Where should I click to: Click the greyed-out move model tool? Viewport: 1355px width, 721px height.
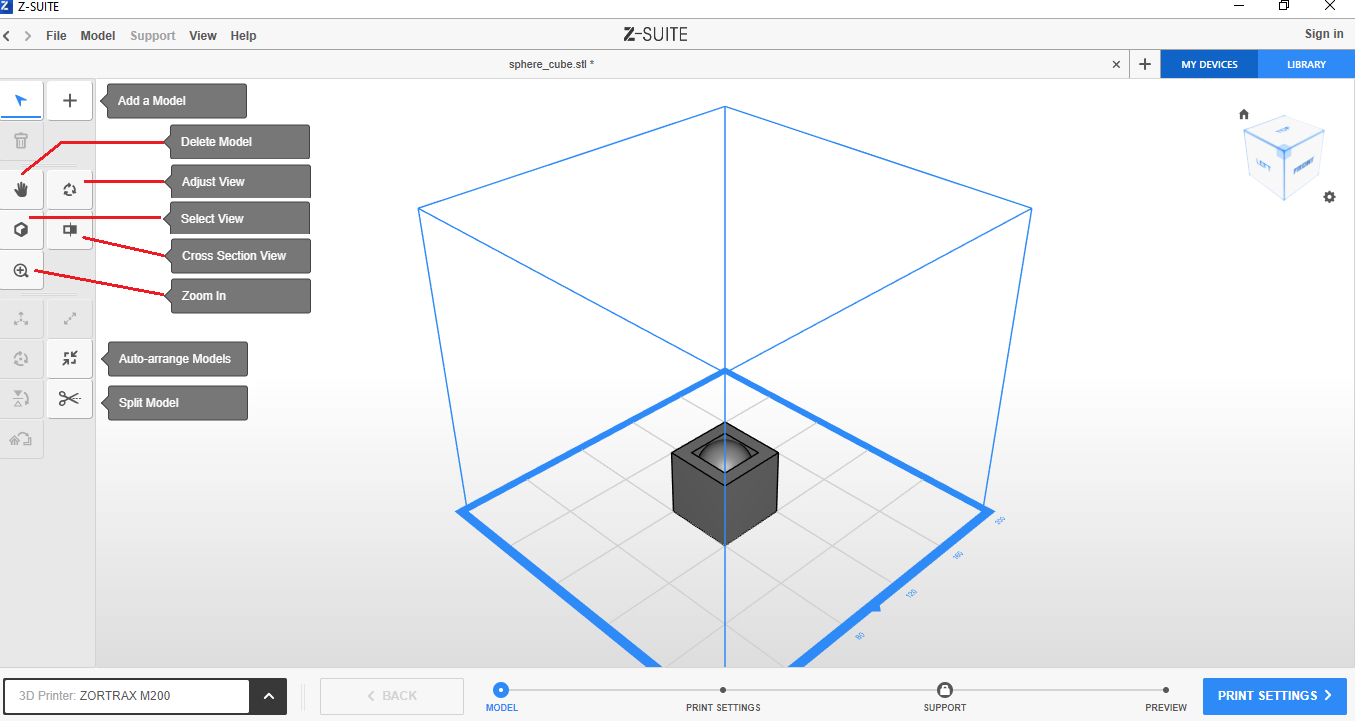click(21, 319)
